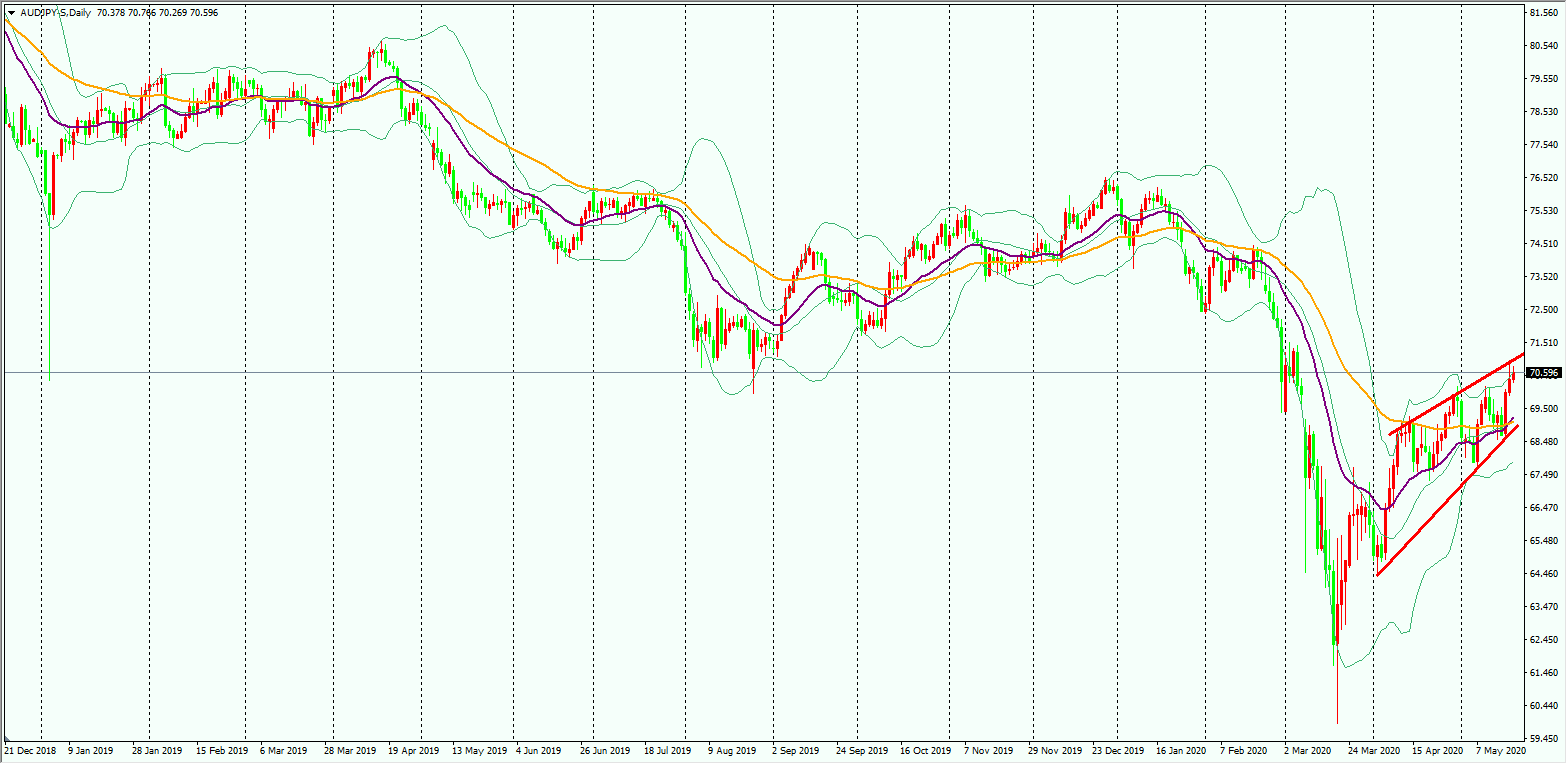Click the 16 Oct 2019 date label

click(925, 749)
